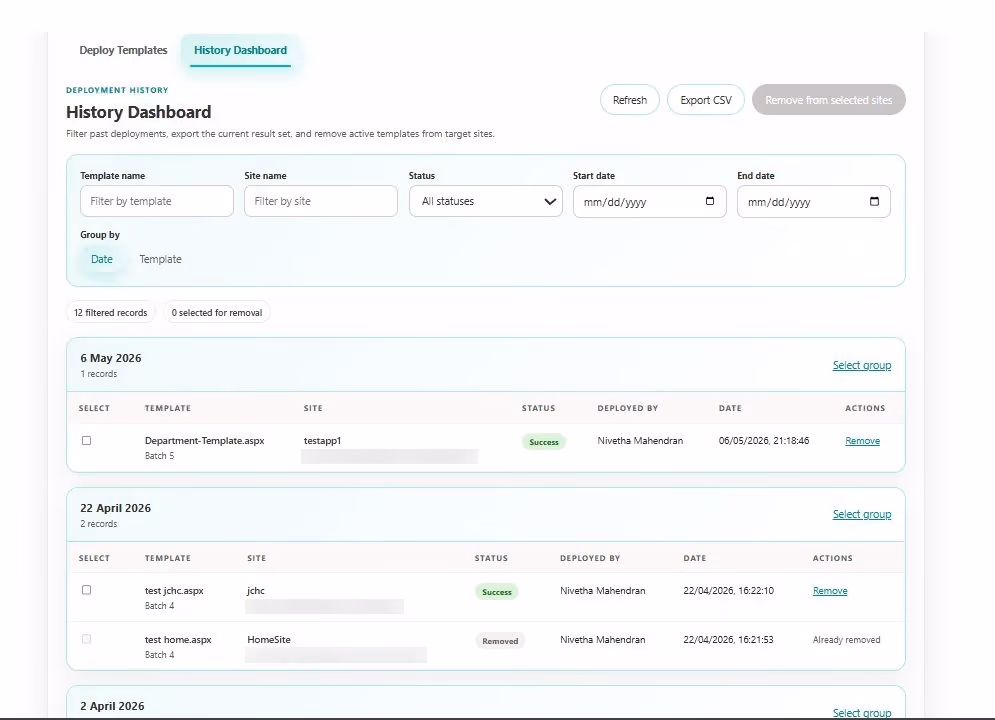Check the test jchc.aspx row checkbox
Screen dimensions: 995x720
click(86, 590)
